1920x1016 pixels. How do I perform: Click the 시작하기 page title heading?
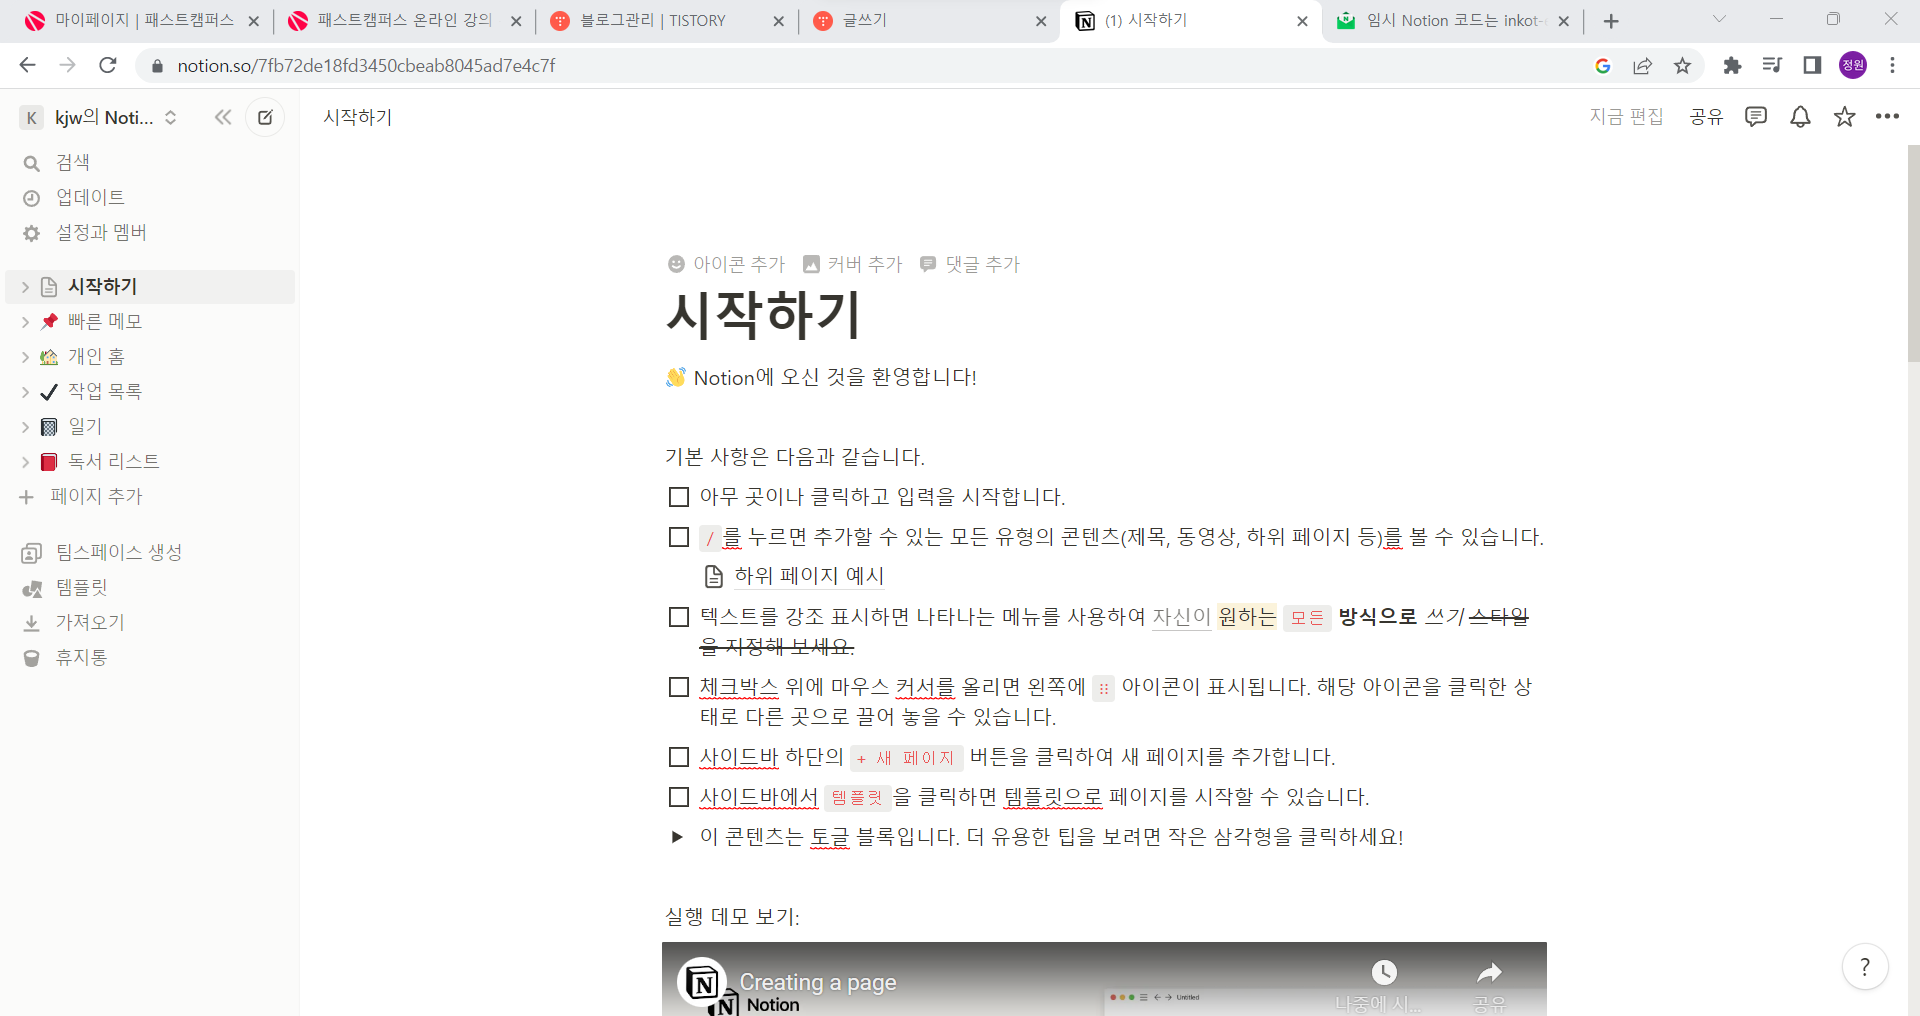[x=763, y=314]
